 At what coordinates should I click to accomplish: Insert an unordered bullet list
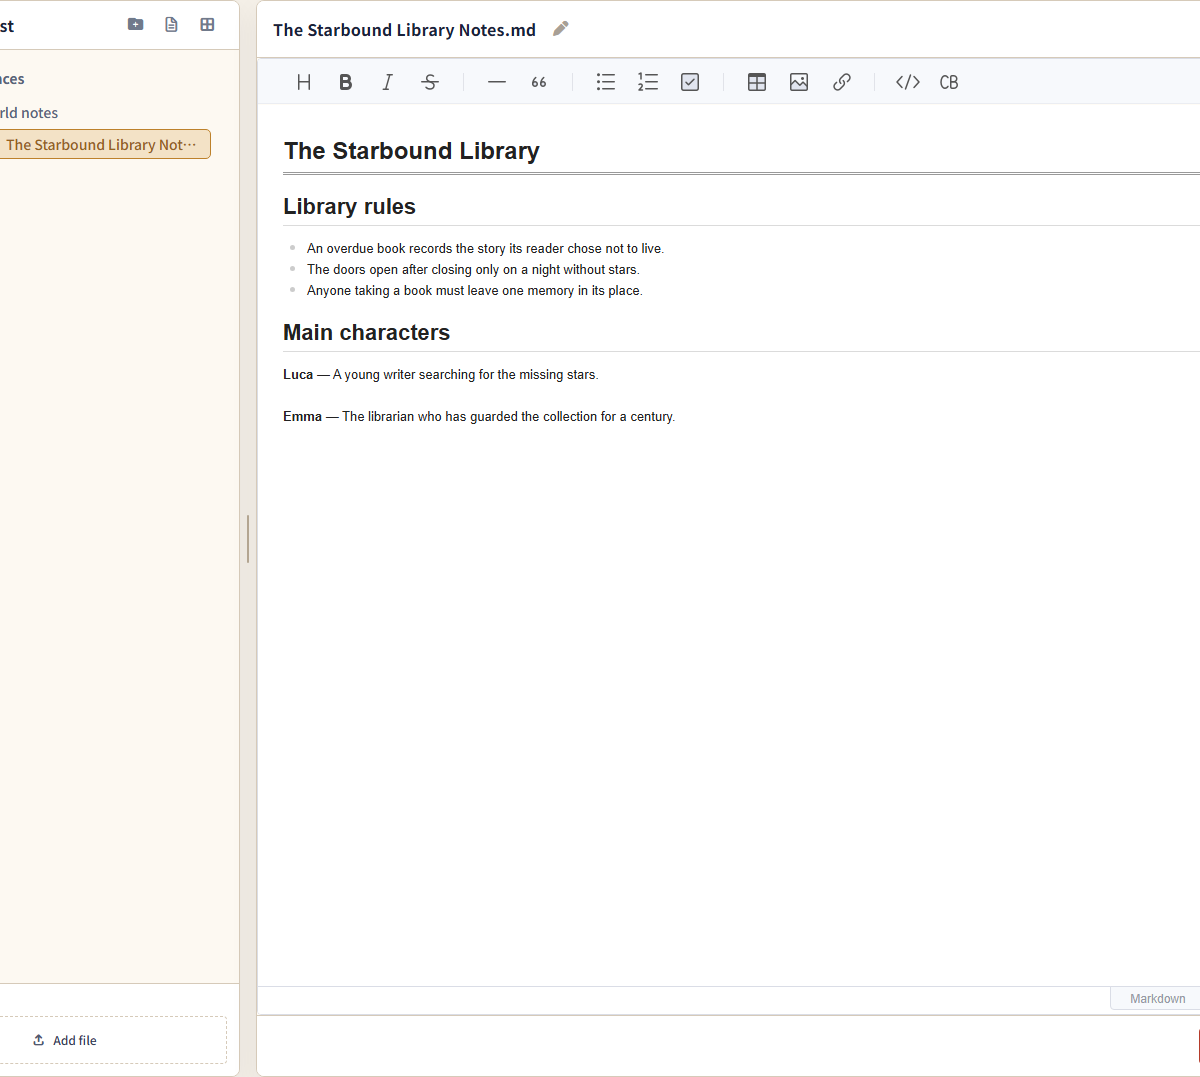(x=606, y=82)
